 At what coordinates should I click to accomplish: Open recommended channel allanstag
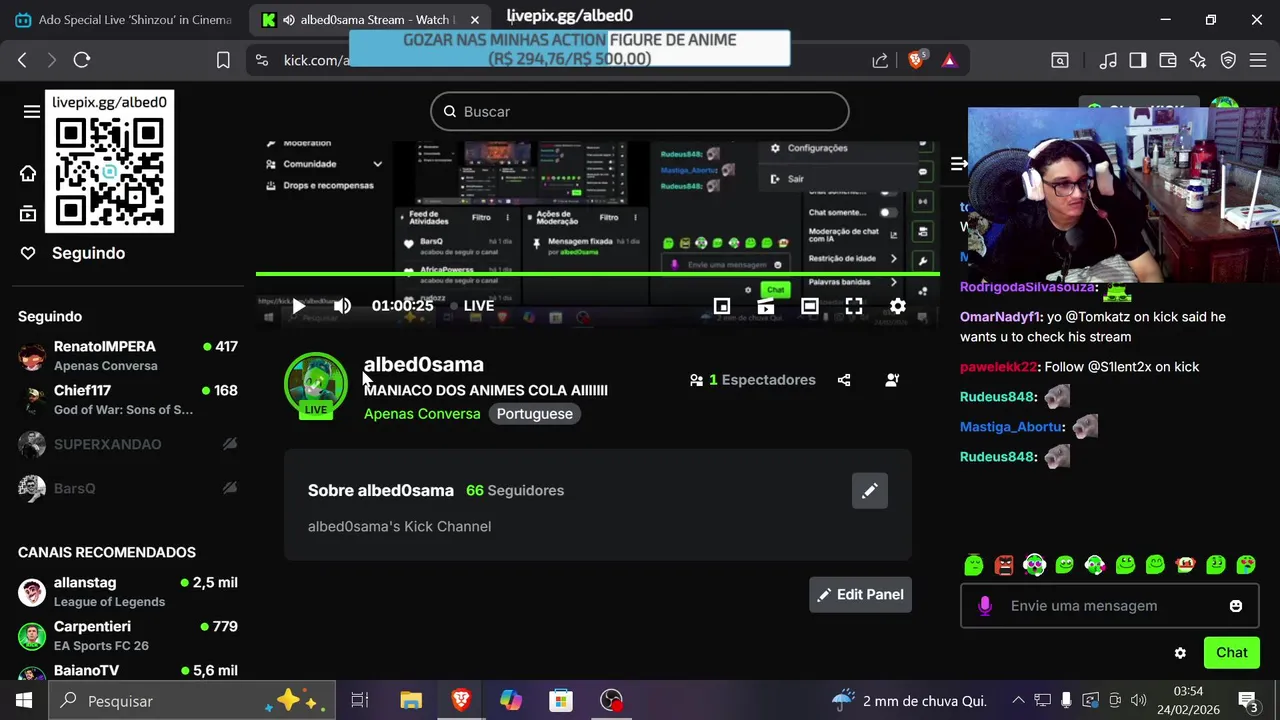coord(128,591)
